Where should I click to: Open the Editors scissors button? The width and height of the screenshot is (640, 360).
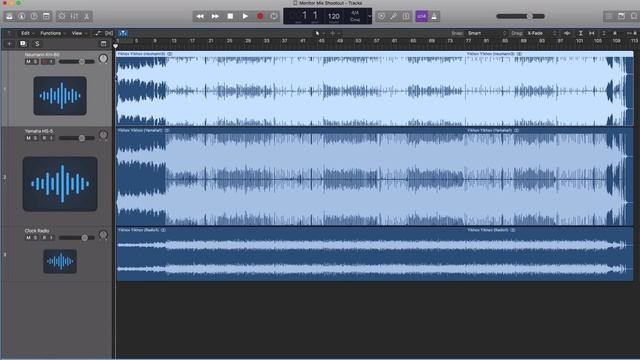(87, 16)
